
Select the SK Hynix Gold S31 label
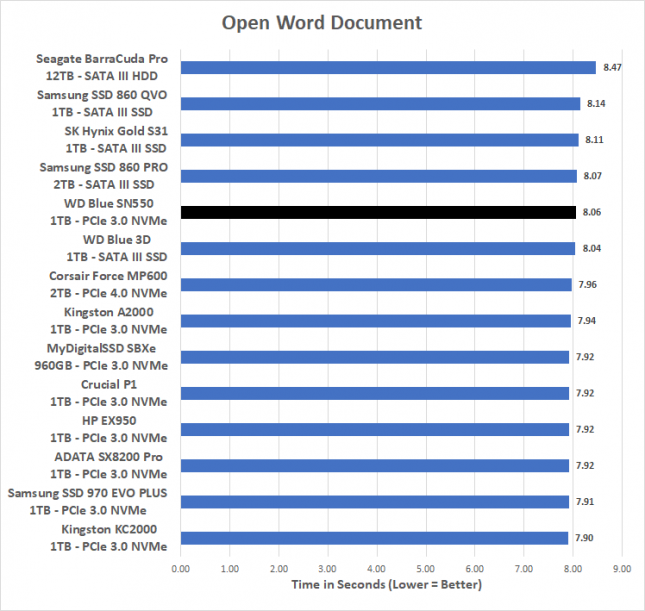pos(116,140)
